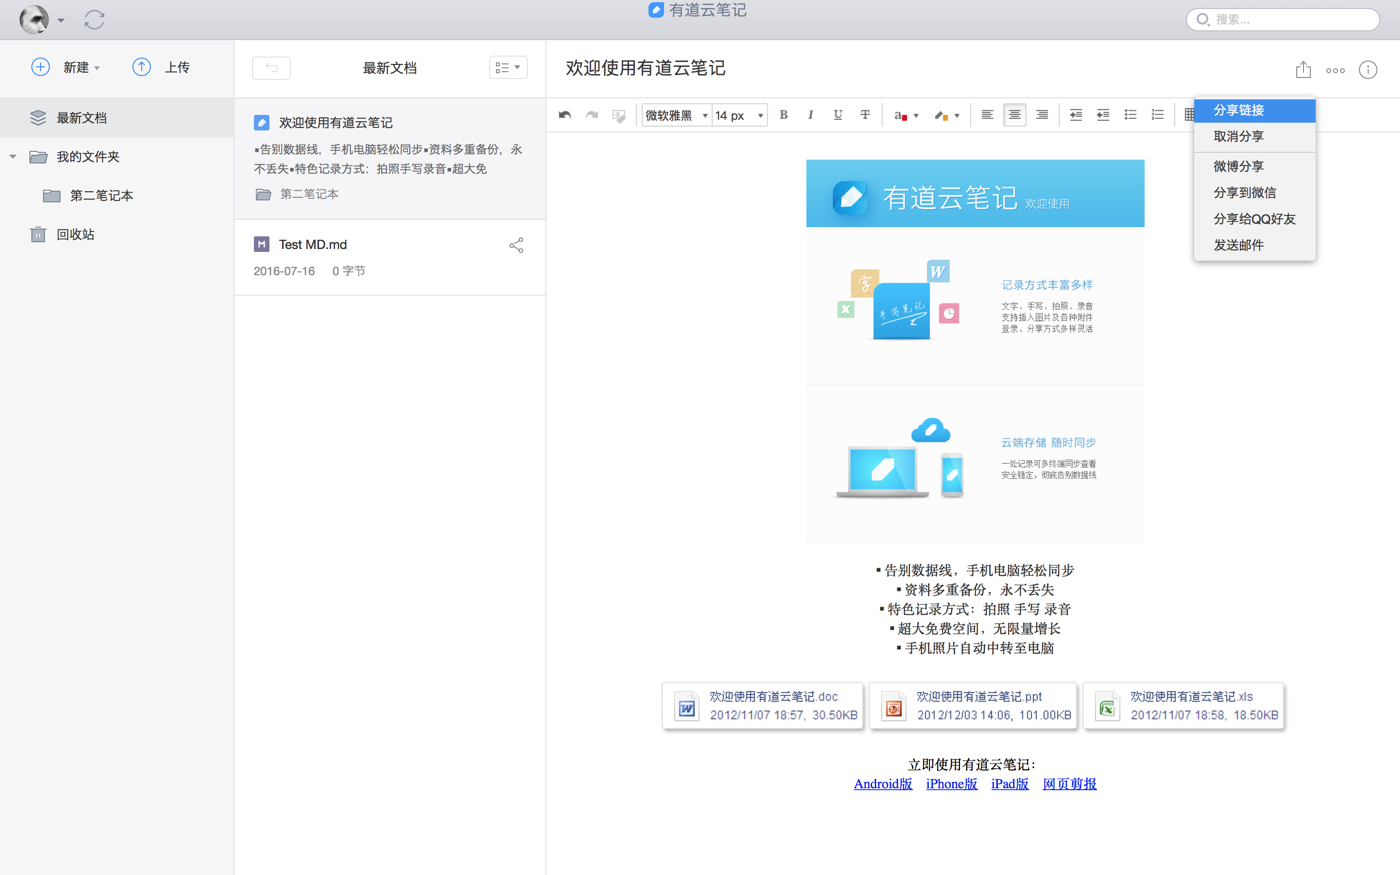Toggle center alignment
This screenshot has height=875, width=1400.
click(1014, 115)
